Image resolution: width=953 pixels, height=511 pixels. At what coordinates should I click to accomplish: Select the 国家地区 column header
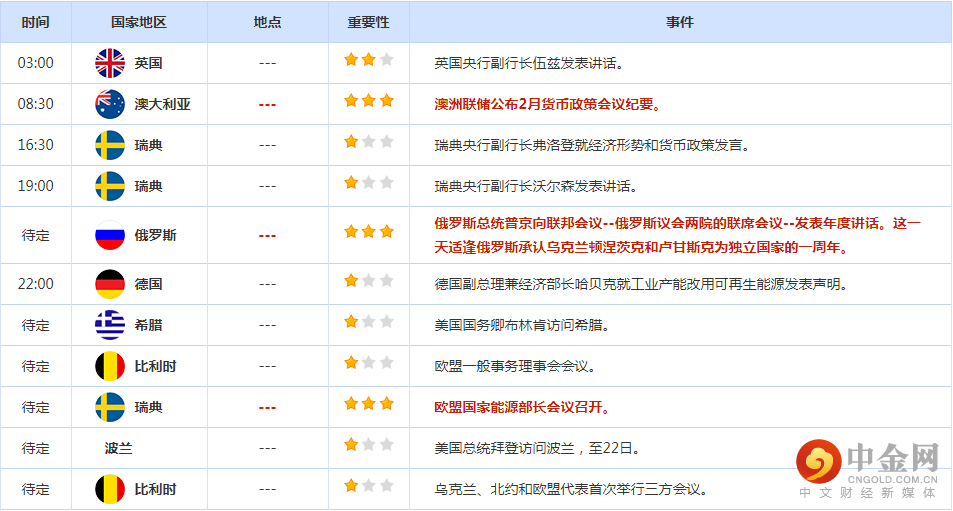[x=139, y=22]
